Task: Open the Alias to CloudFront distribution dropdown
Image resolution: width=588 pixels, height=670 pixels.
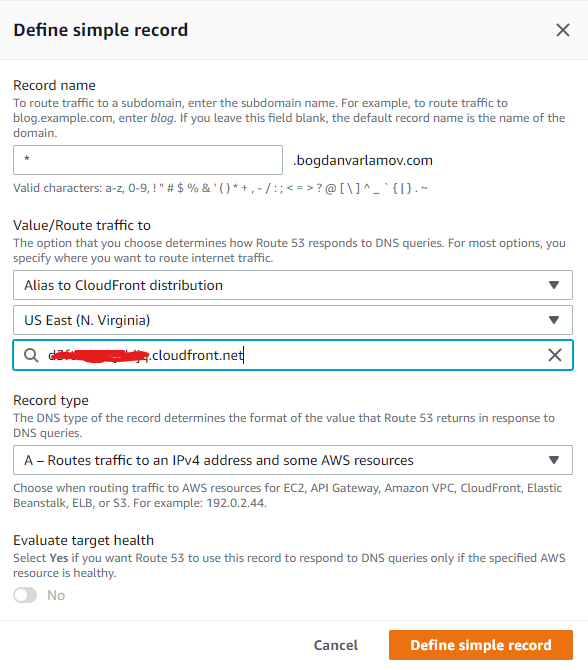Action: 293,285
